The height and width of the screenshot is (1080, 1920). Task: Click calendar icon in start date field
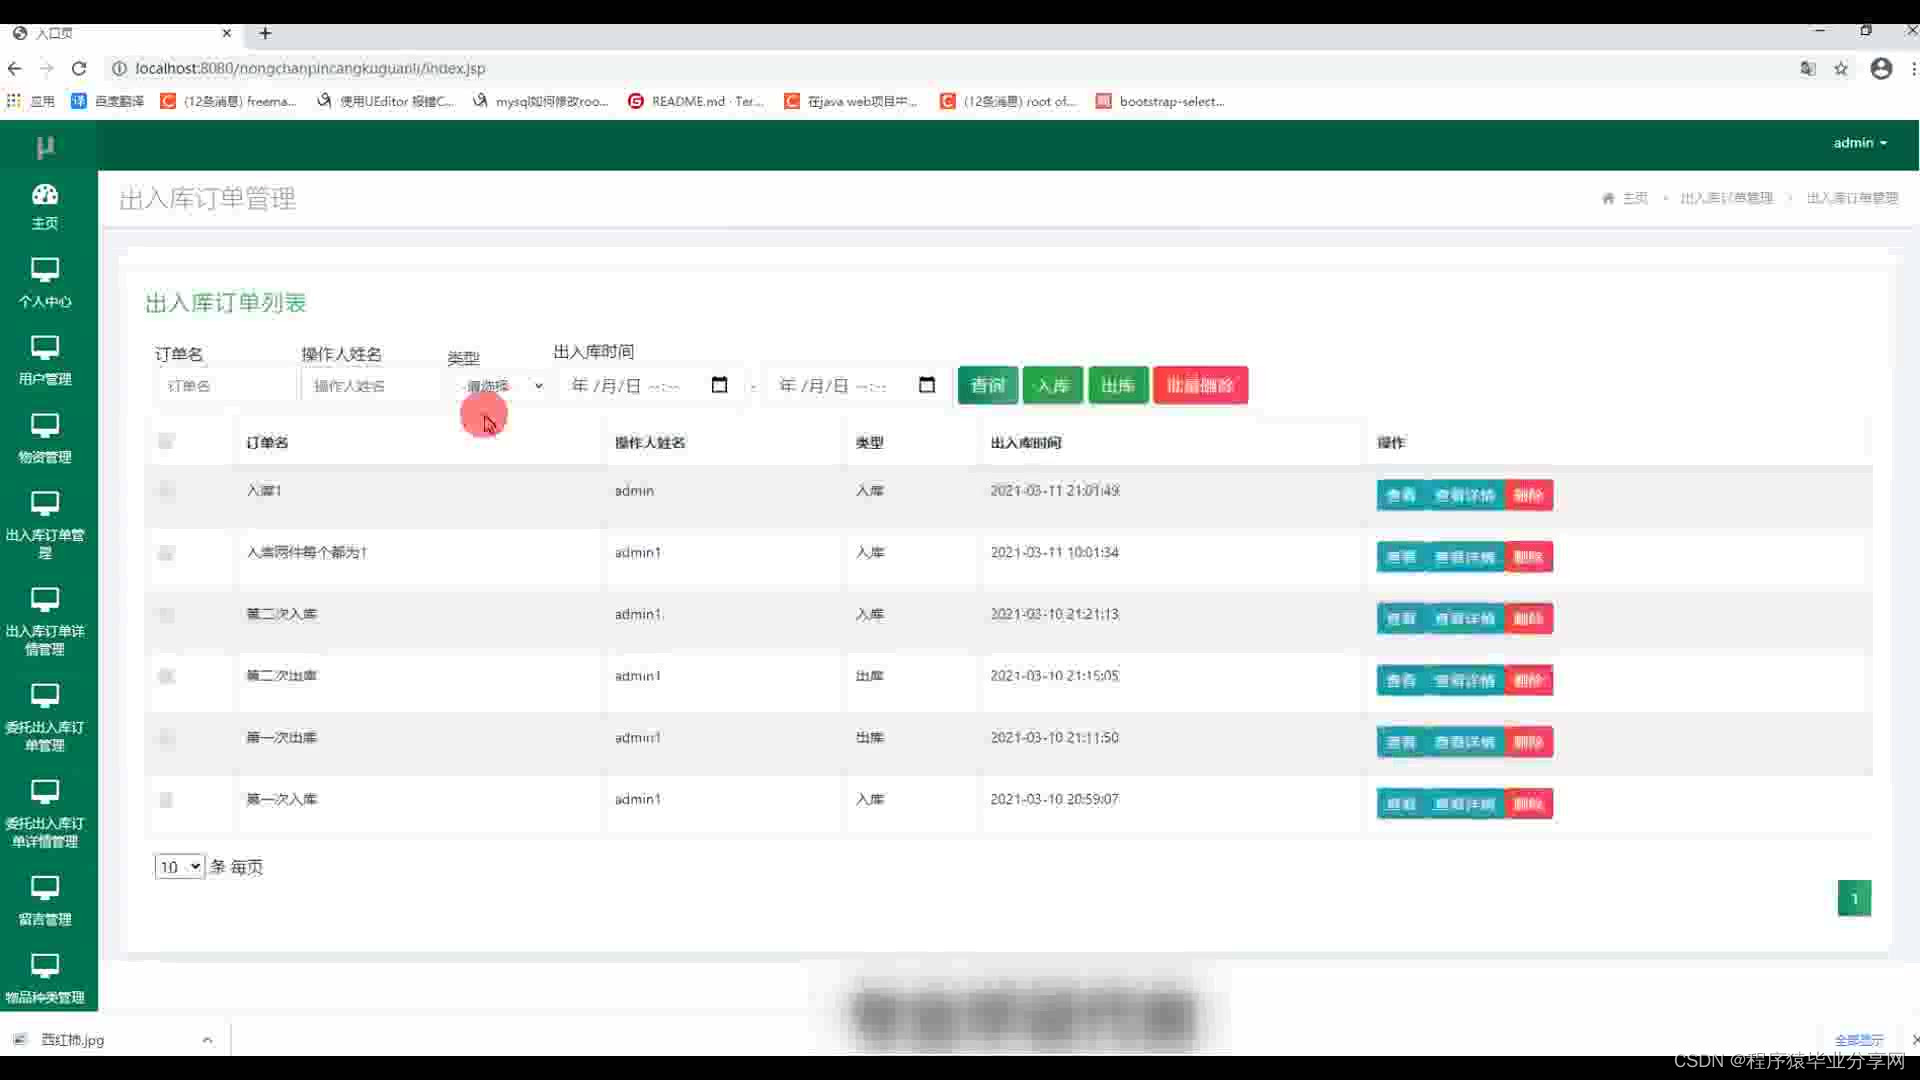(x=719, y=385)
